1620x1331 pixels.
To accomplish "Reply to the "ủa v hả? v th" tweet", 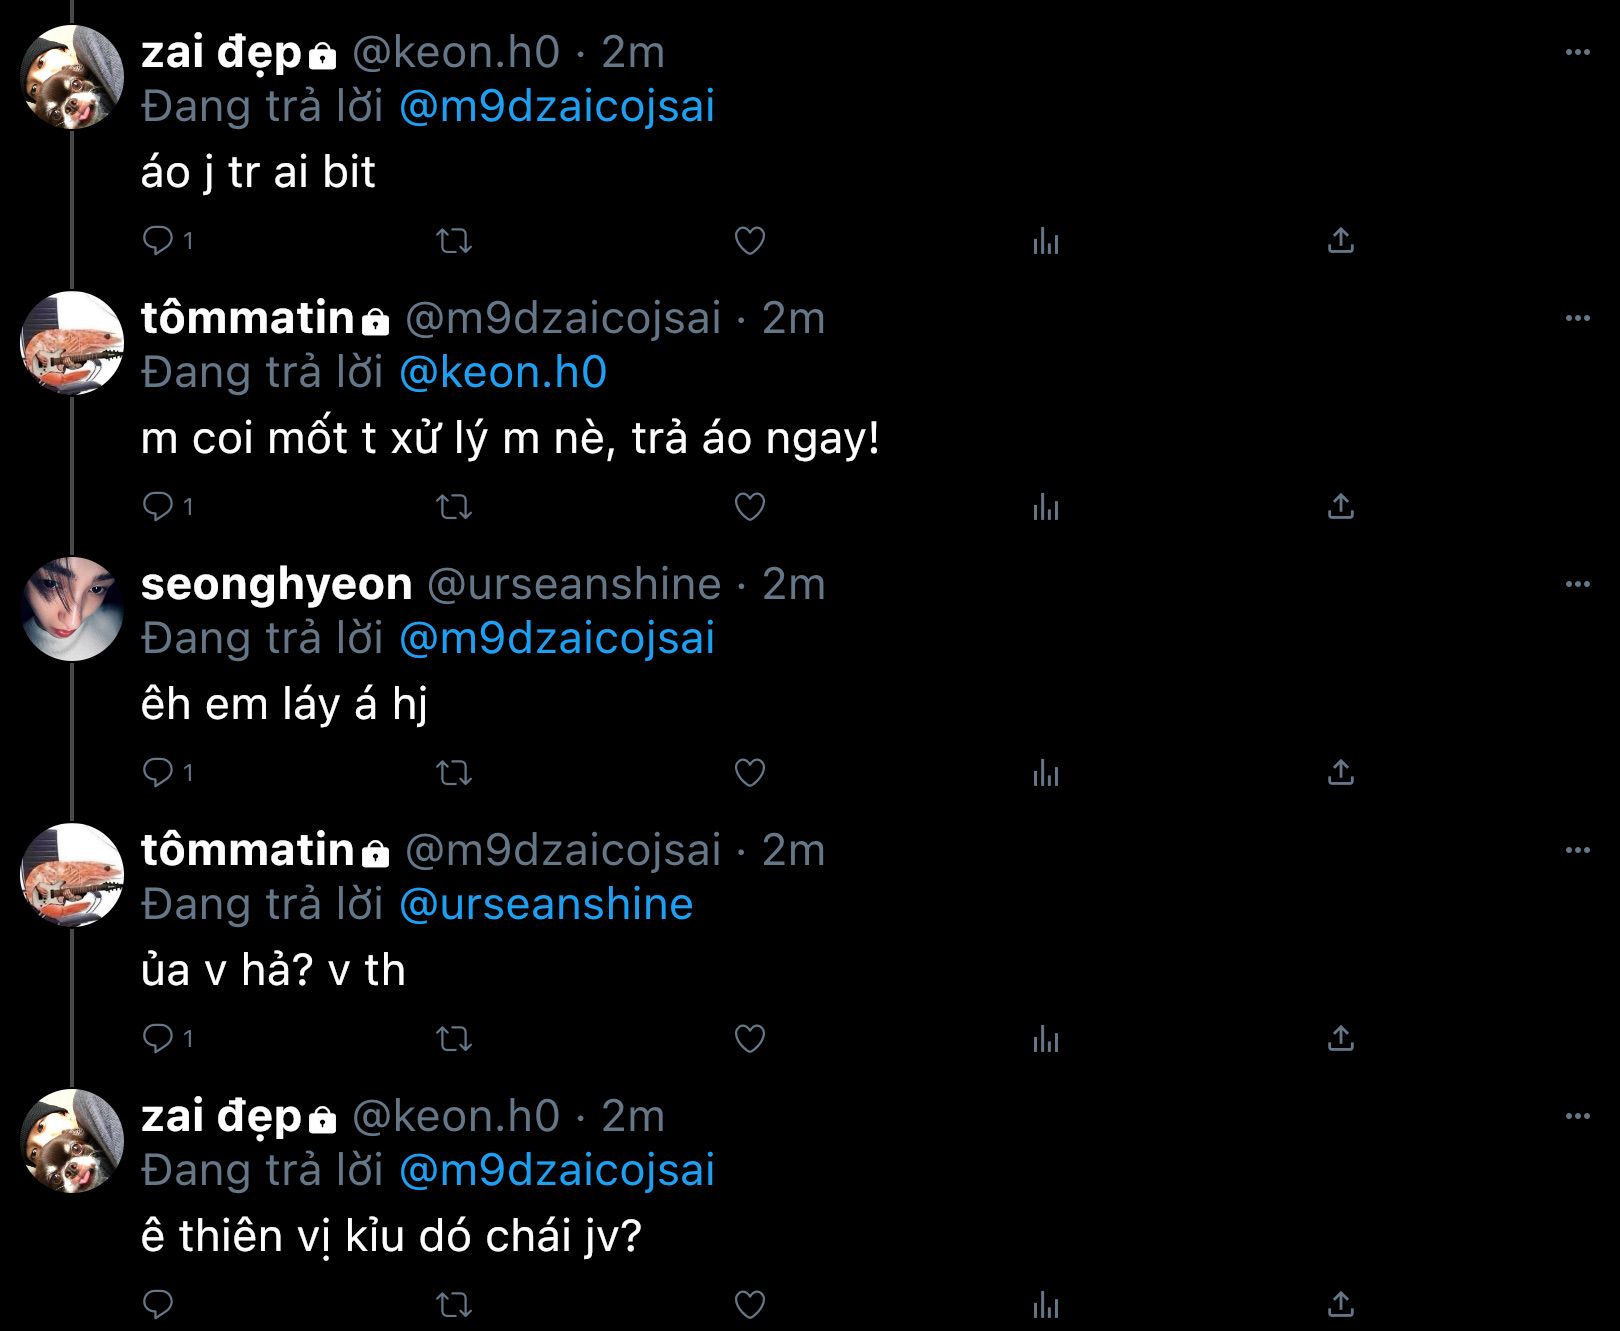I will (158, 1039).
